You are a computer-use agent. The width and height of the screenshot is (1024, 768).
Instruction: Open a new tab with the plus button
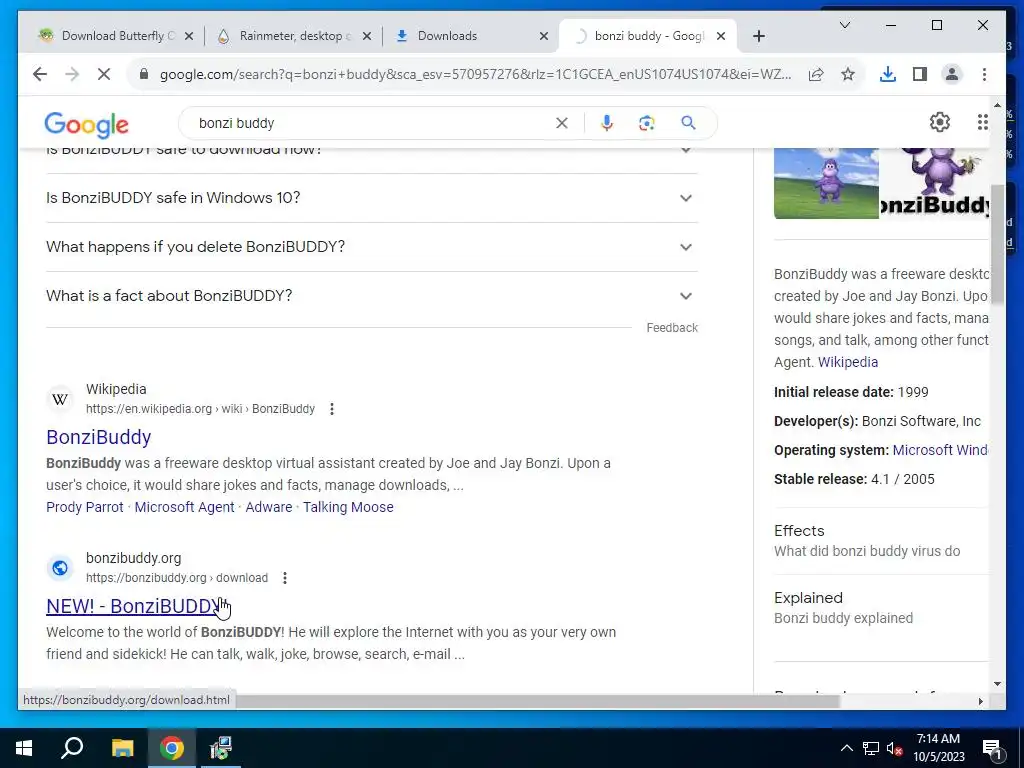pos(758,36)
